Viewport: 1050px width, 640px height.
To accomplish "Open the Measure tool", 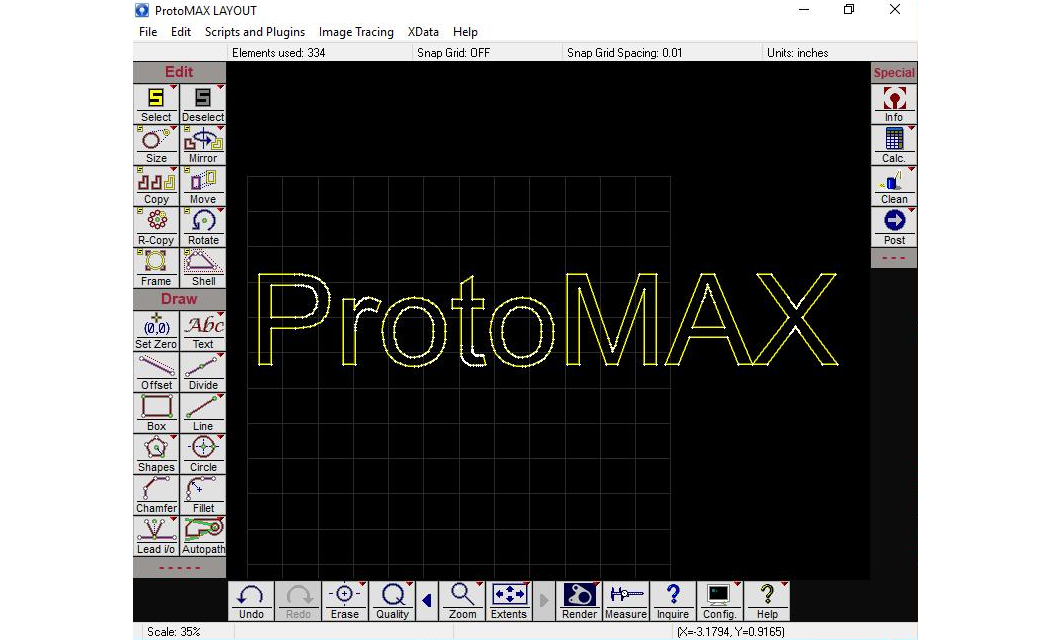I will [x=626, y=601].
